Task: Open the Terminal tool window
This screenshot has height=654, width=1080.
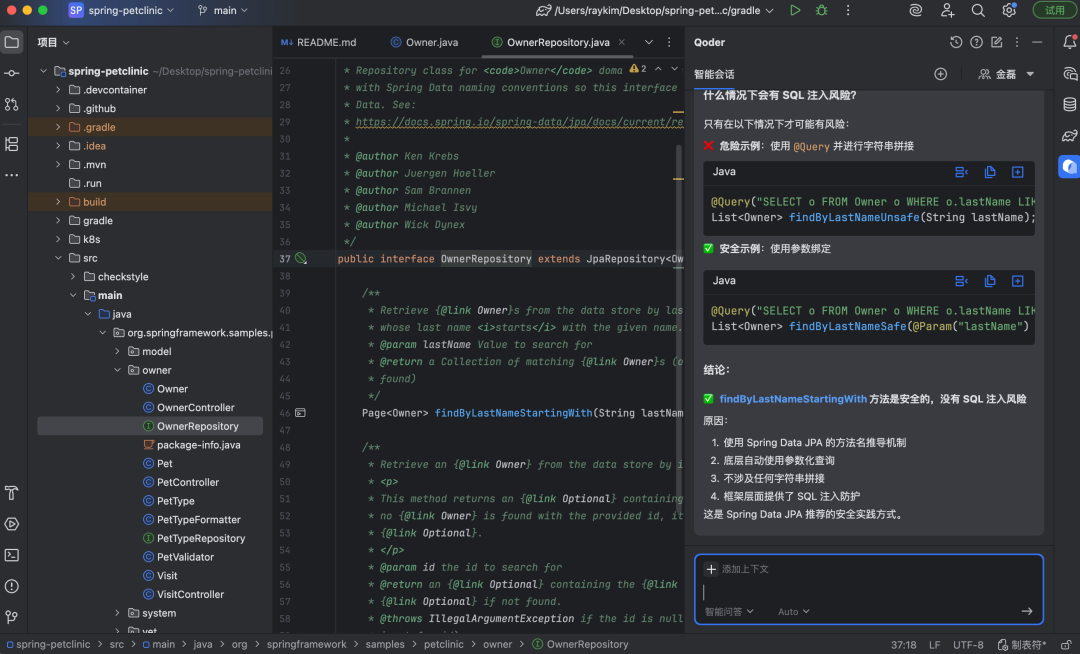Action: coord(12,555)
